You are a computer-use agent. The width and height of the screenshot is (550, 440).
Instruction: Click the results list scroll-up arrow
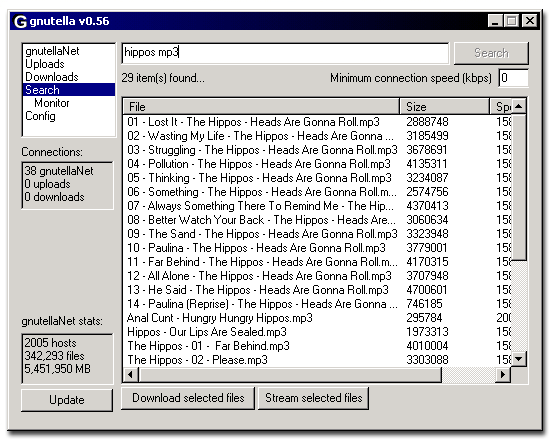[519, 106]
